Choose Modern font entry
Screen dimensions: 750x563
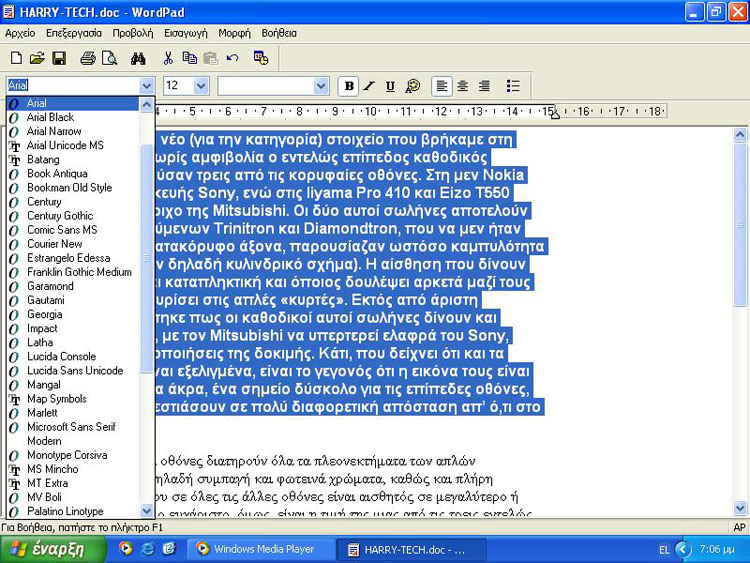point(73,441)
